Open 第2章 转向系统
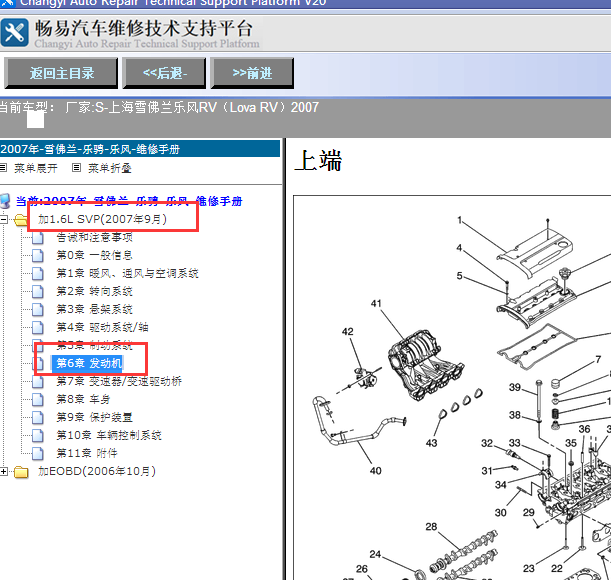This screenshot has width=611, height=580. pyautogui.click(x=94, y=291)
